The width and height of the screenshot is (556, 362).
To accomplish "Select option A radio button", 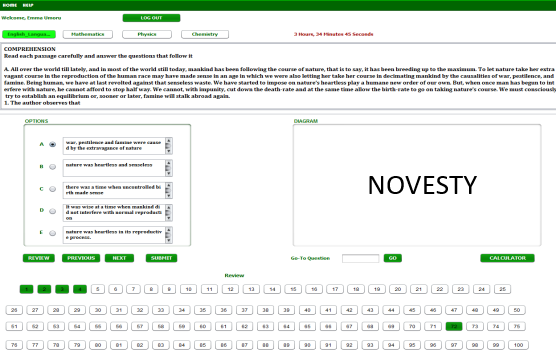I will [x=52, y=144].
